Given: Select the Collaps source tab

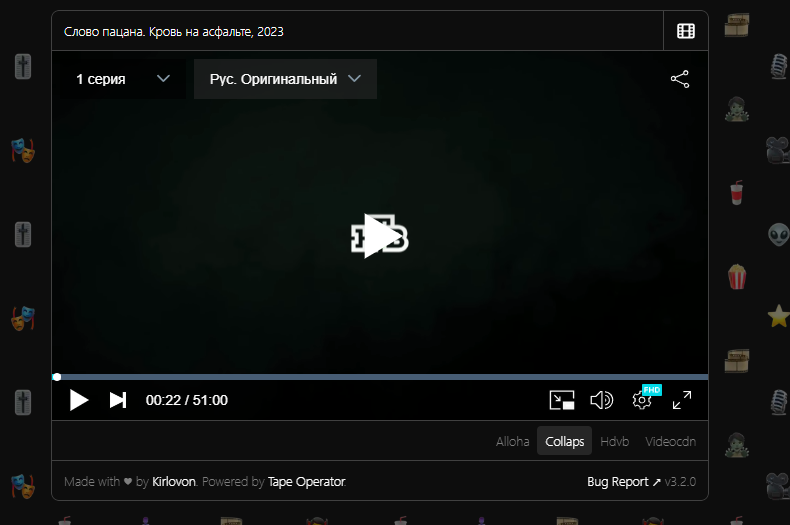Looking at the screenshot, I should [564, 441].
